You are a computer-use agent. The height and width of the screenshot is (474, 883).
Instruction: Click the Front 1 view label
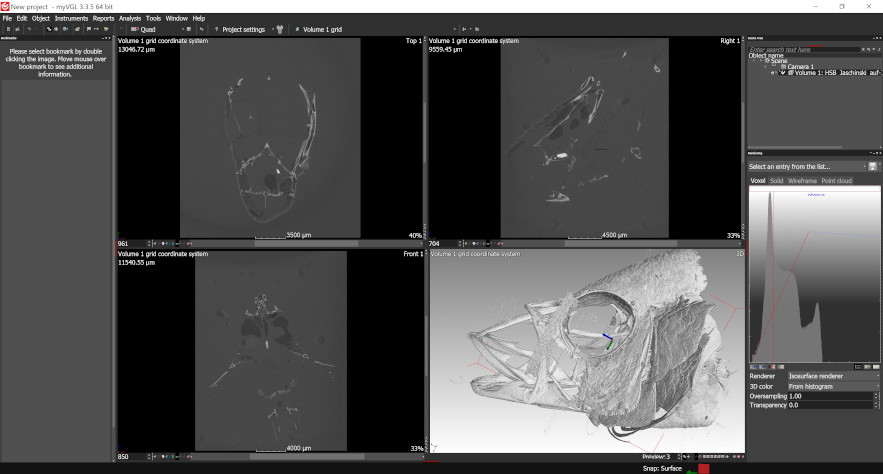(x=413, y=254)
